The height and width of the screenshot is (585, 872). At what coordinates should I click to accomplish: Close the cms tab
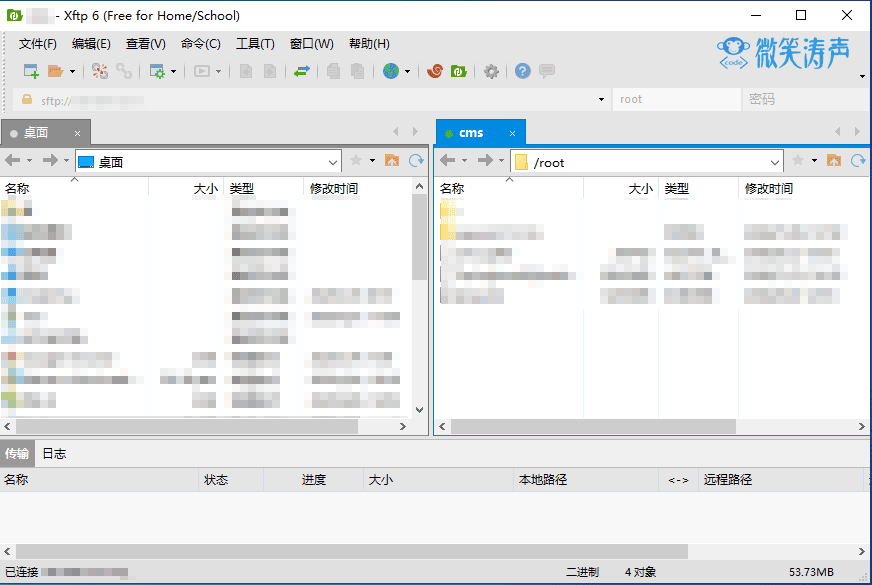(x=512, y=133)
